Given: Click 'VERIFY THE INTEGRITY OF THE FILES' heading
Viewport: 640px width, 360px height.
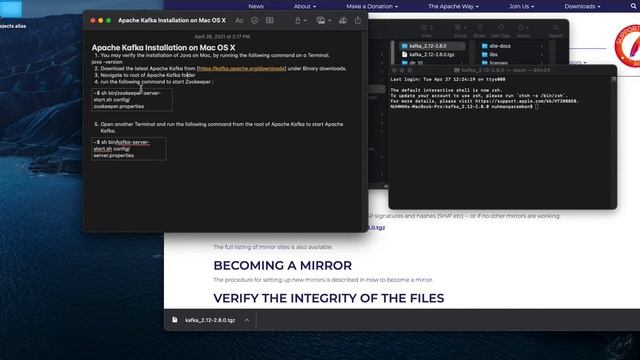Looking at the screenshot, I should pos(329,298).
